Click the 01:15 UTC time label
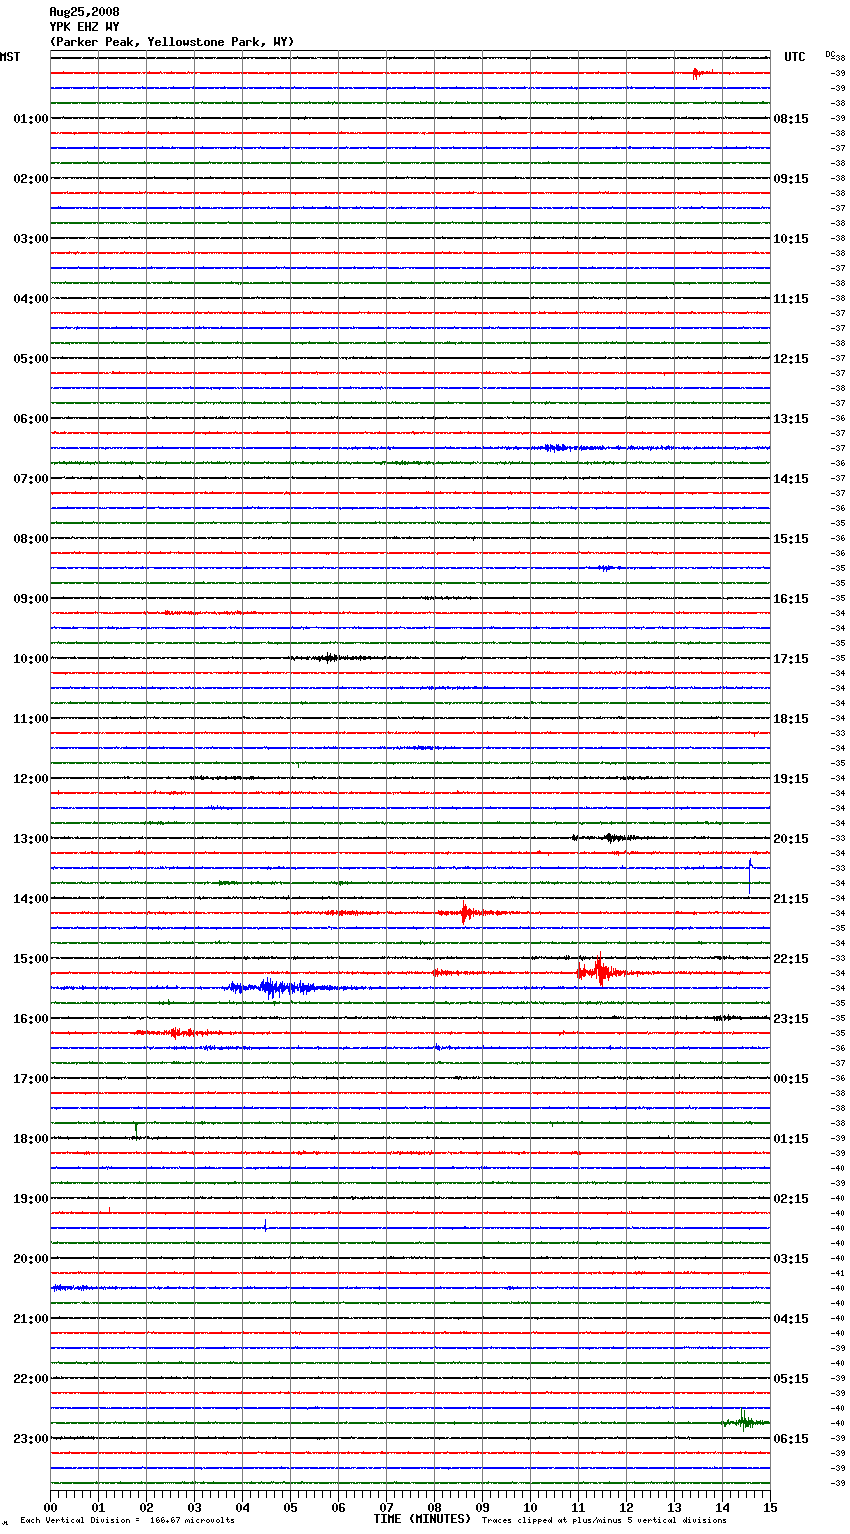This screenshot has width=850, height=1534. pos(791,1139)
